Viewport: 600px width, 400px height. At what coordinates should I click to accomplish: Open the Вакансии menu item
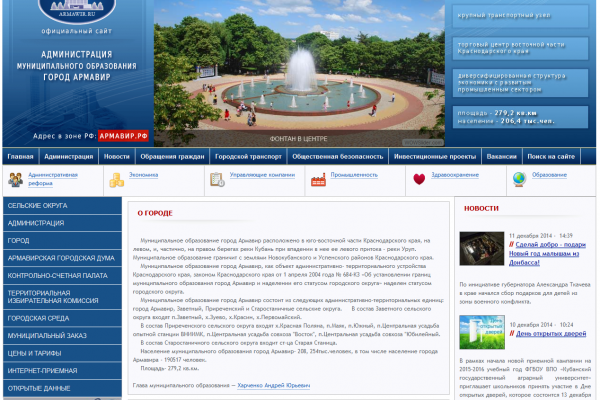click(x=502, y=157)
